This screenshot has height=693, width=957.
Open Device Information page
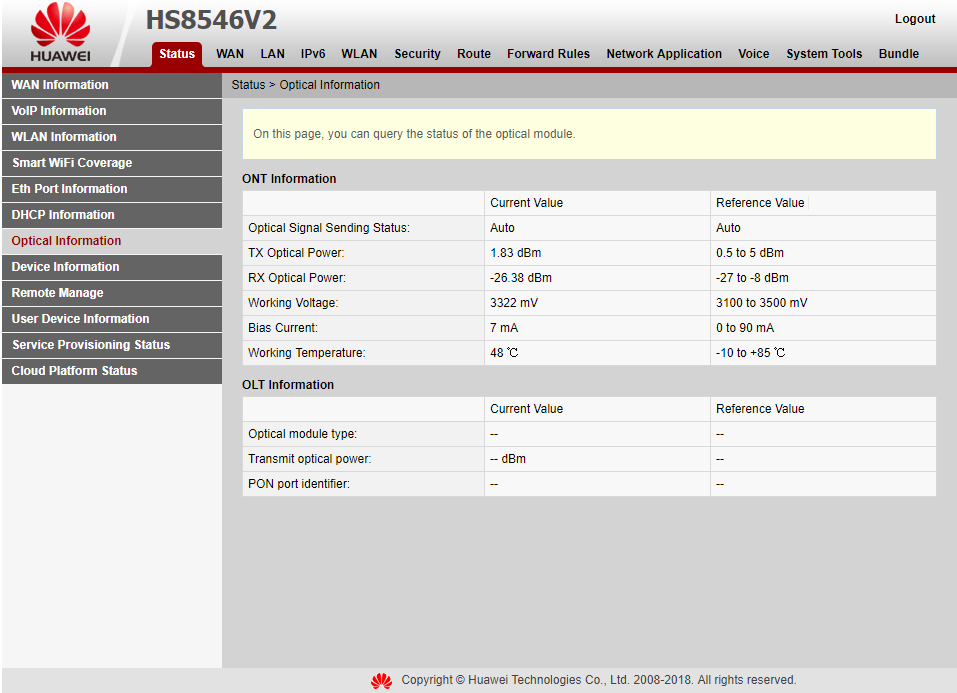pyautogui.click(x=112, y=267)
